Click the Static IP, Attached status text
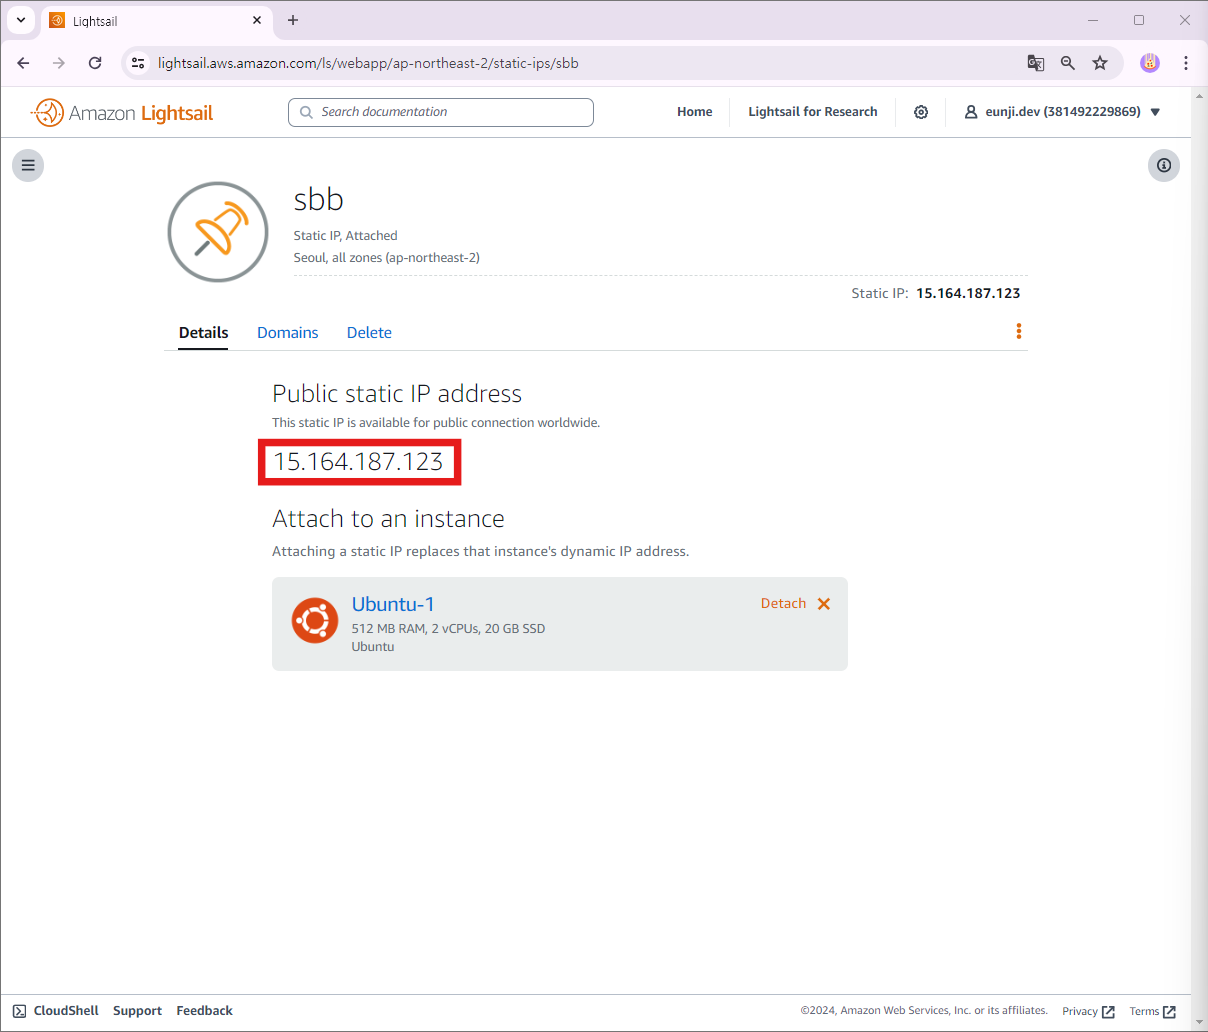 click(345, 236)
